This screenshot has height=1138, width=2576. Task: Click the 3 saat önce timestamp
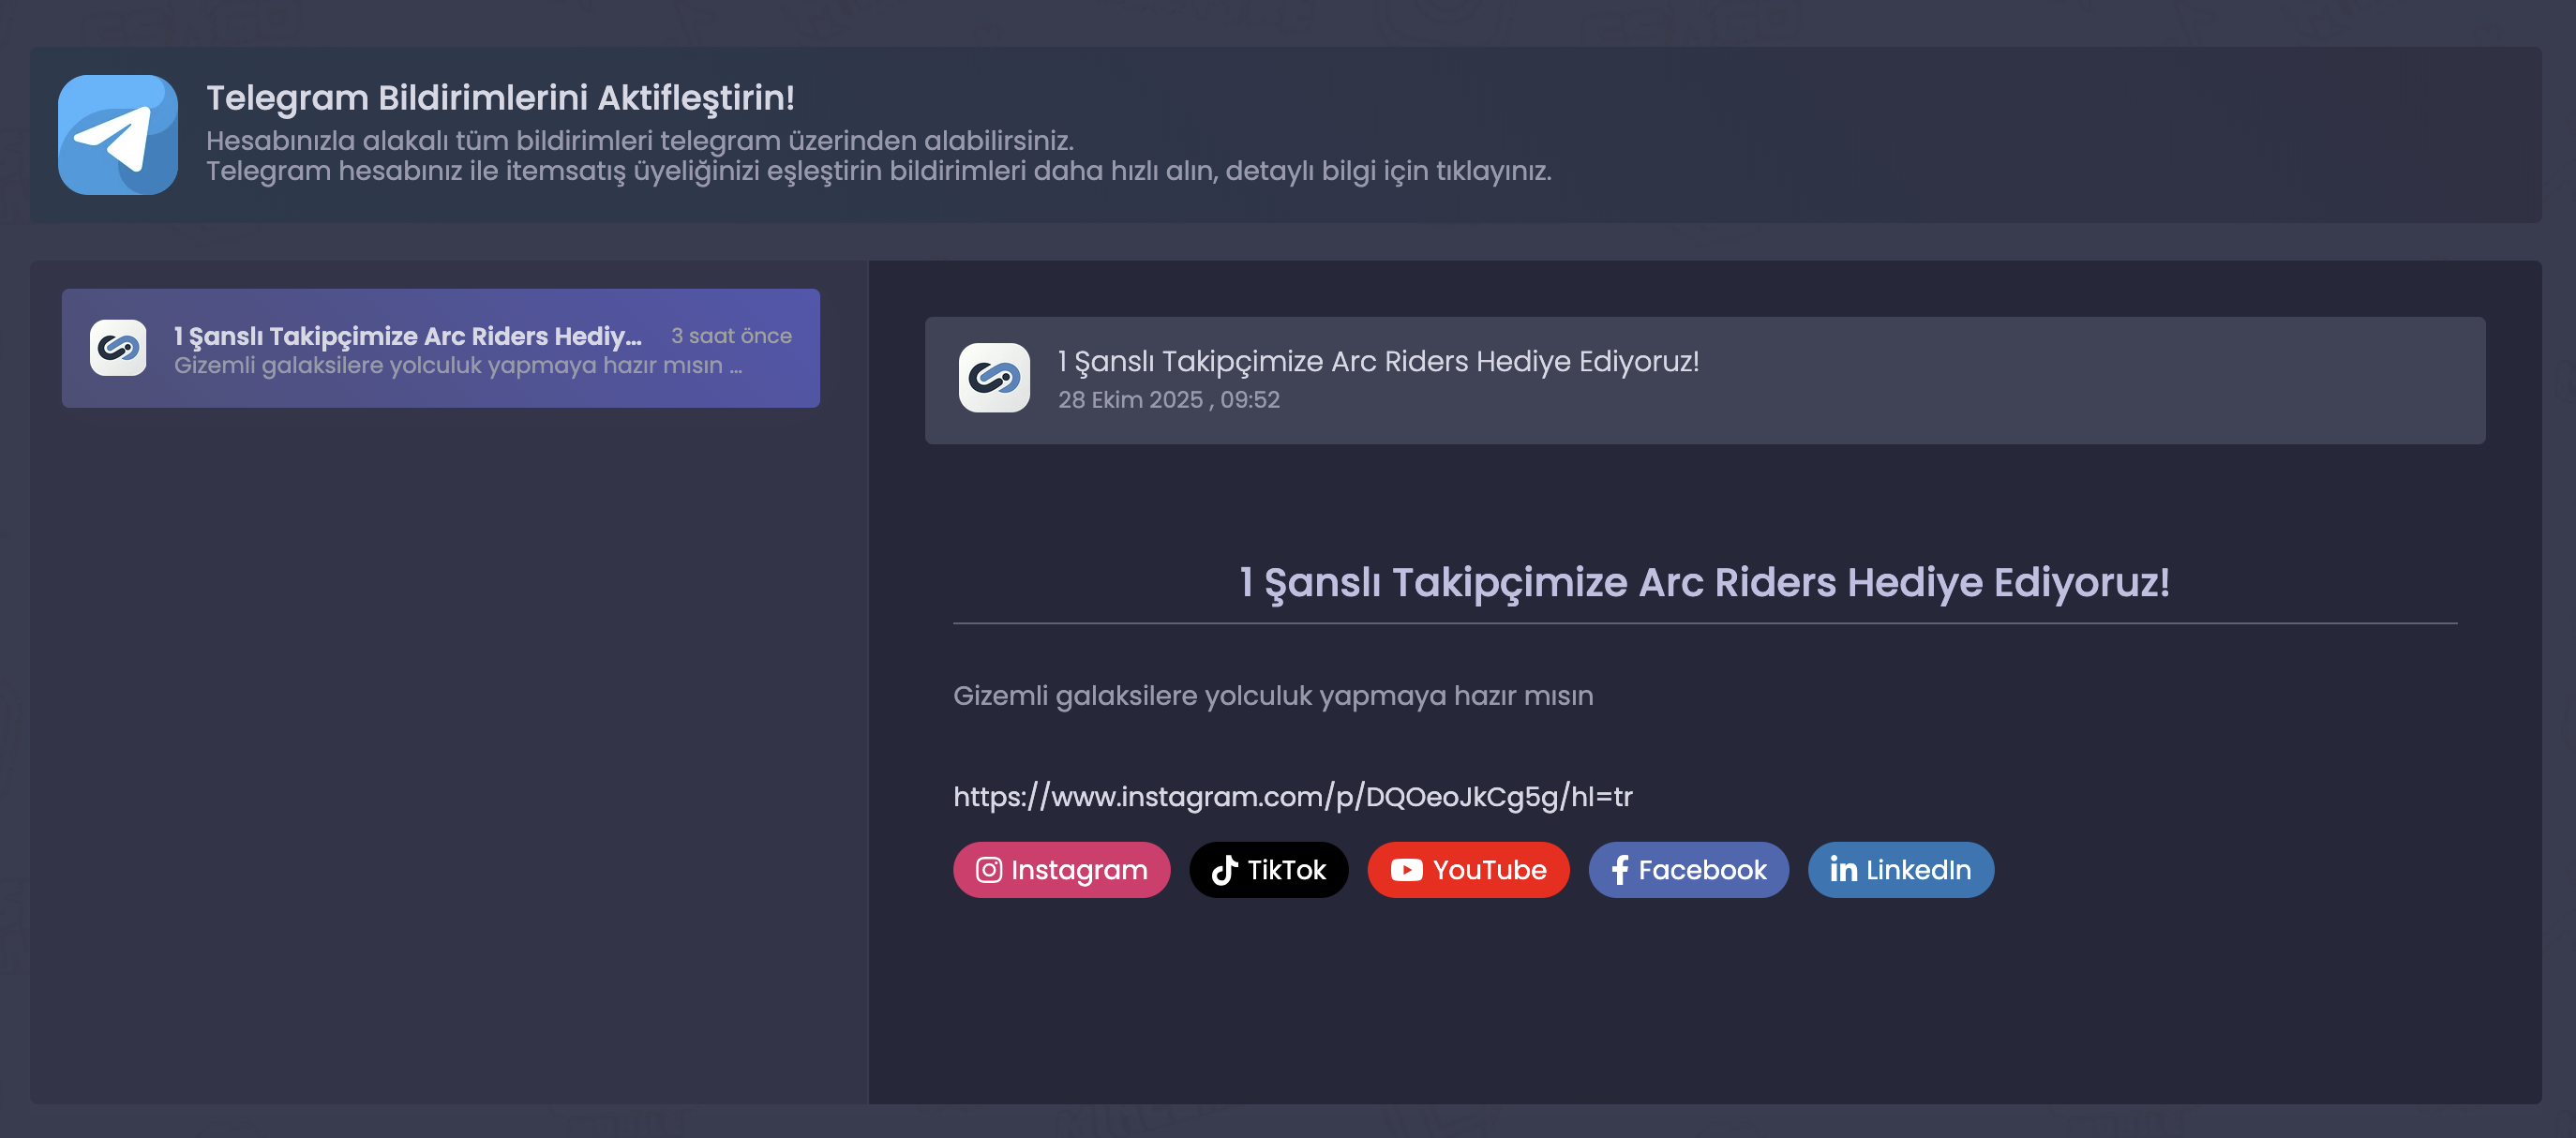(730, 335)
